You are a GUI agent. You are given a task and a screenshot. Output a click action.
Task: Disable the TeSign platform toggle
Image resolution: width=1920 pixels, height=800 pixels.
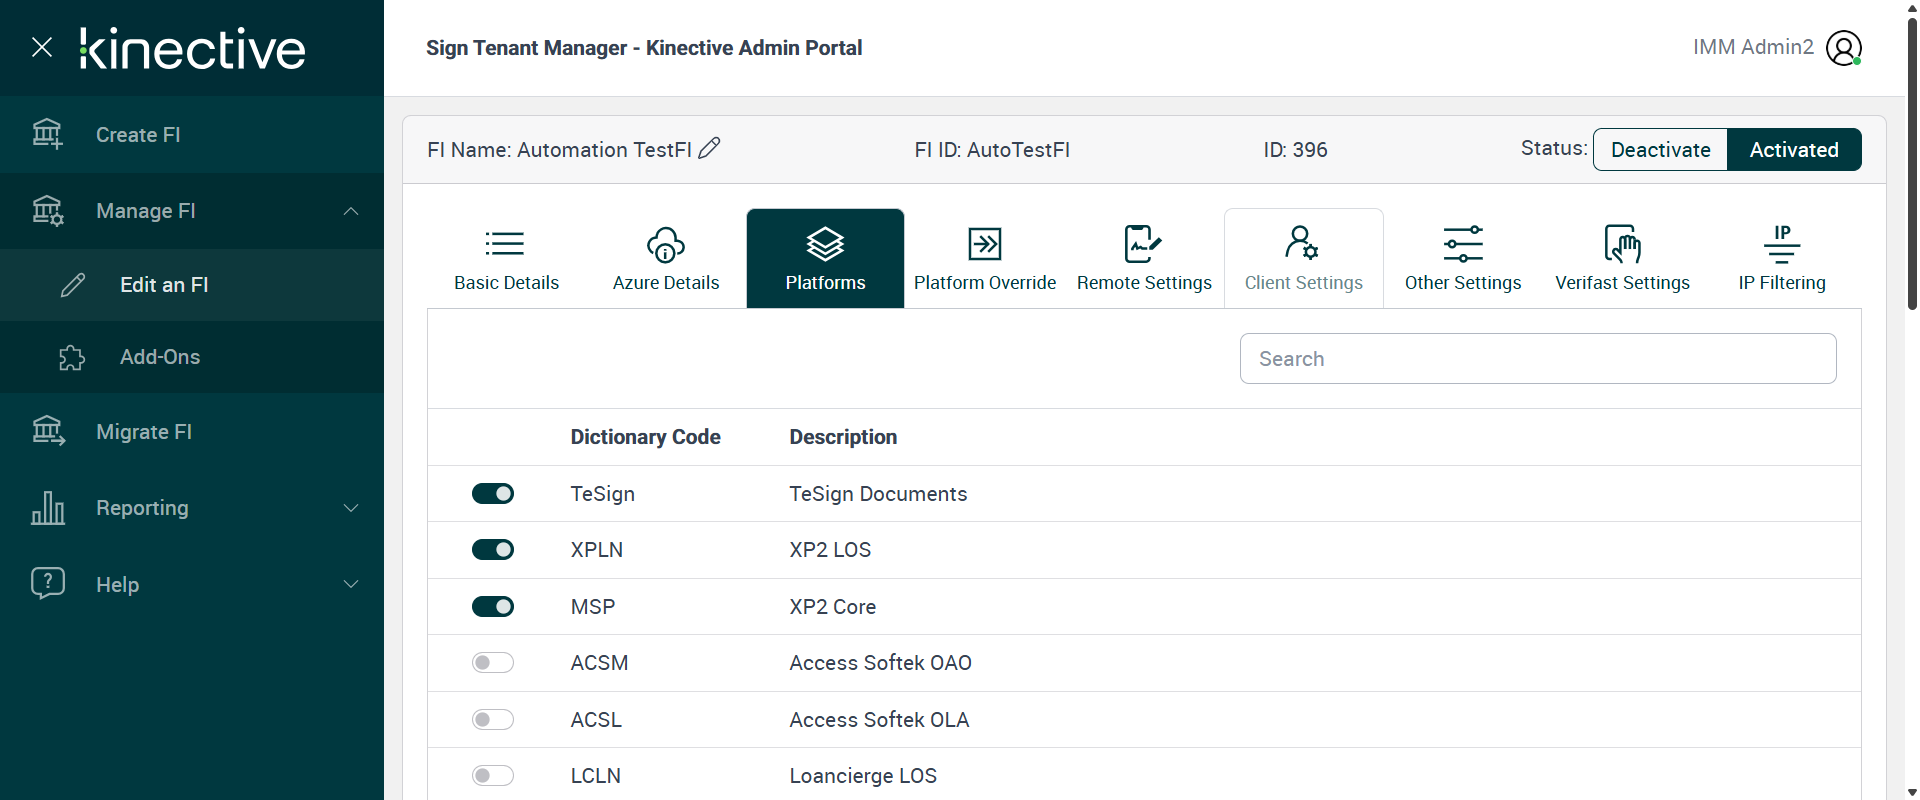[493, 494]
